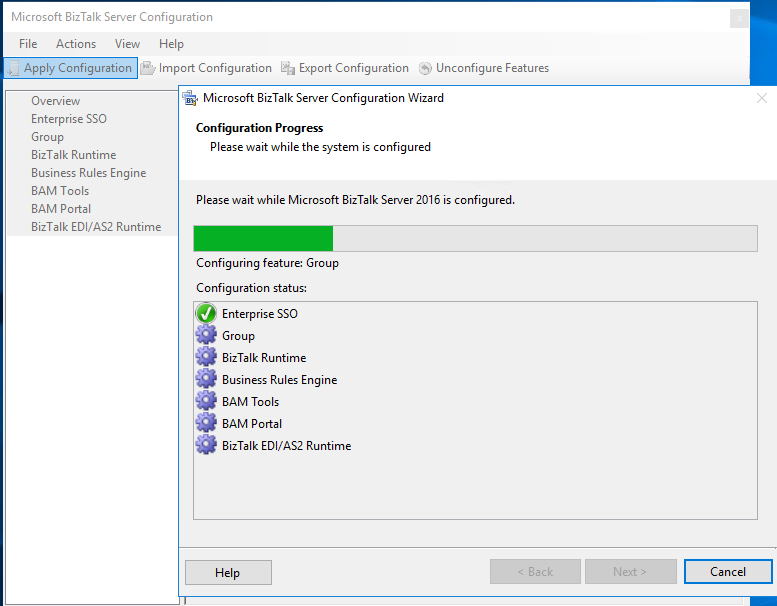Select Business Rules Engine in left pane

tap(89, 173)
